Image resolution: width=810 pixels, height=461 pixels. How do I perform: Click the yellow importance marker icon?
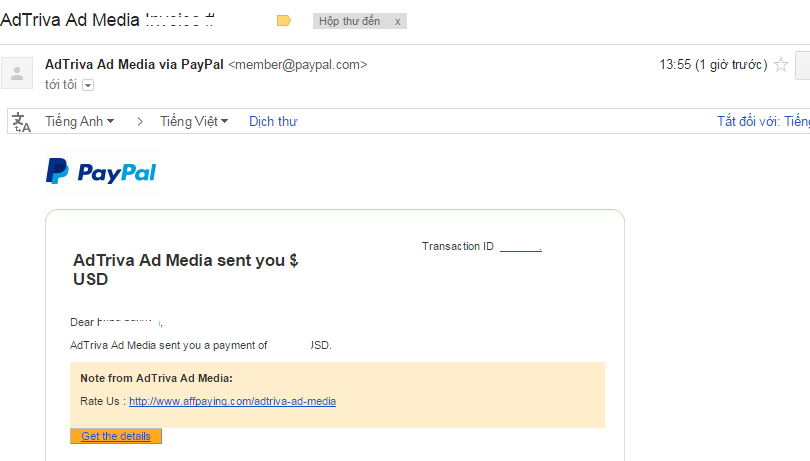[283, 20]
